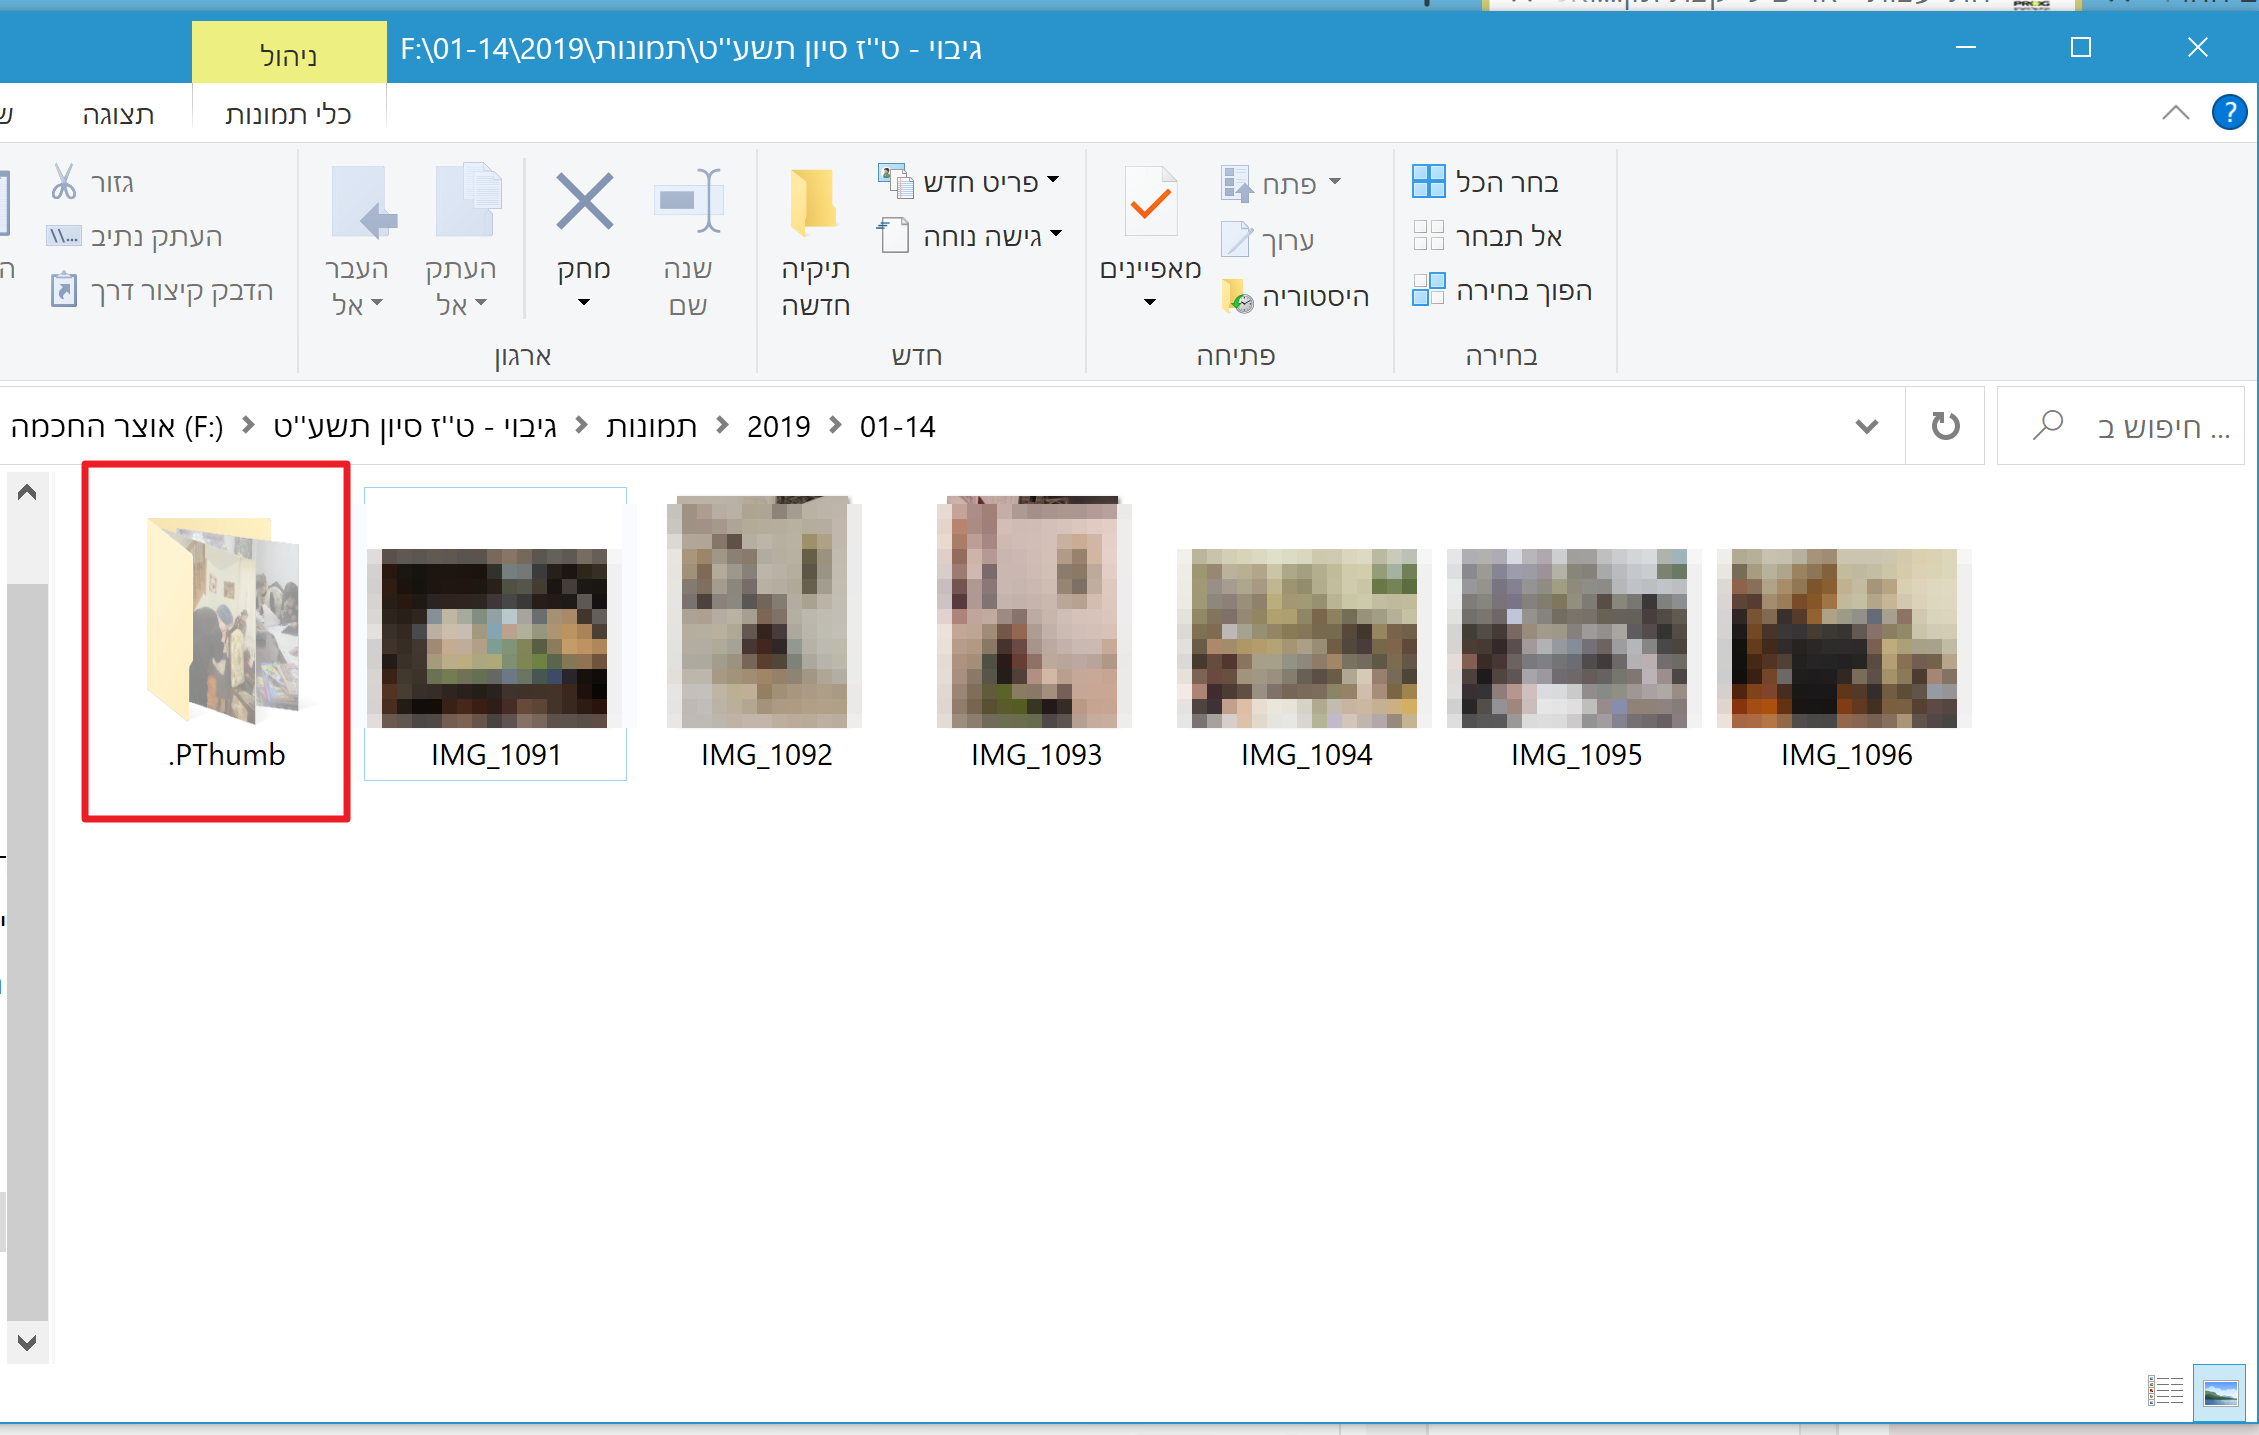
Task: Click the refresh icon beside address bar
Action: (1944, 427)
